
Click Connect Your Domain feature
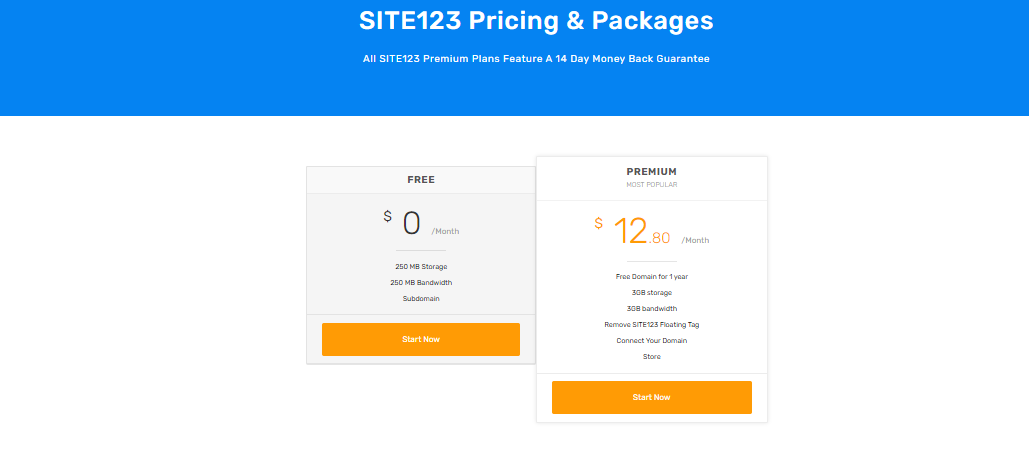tap(651, 340)
